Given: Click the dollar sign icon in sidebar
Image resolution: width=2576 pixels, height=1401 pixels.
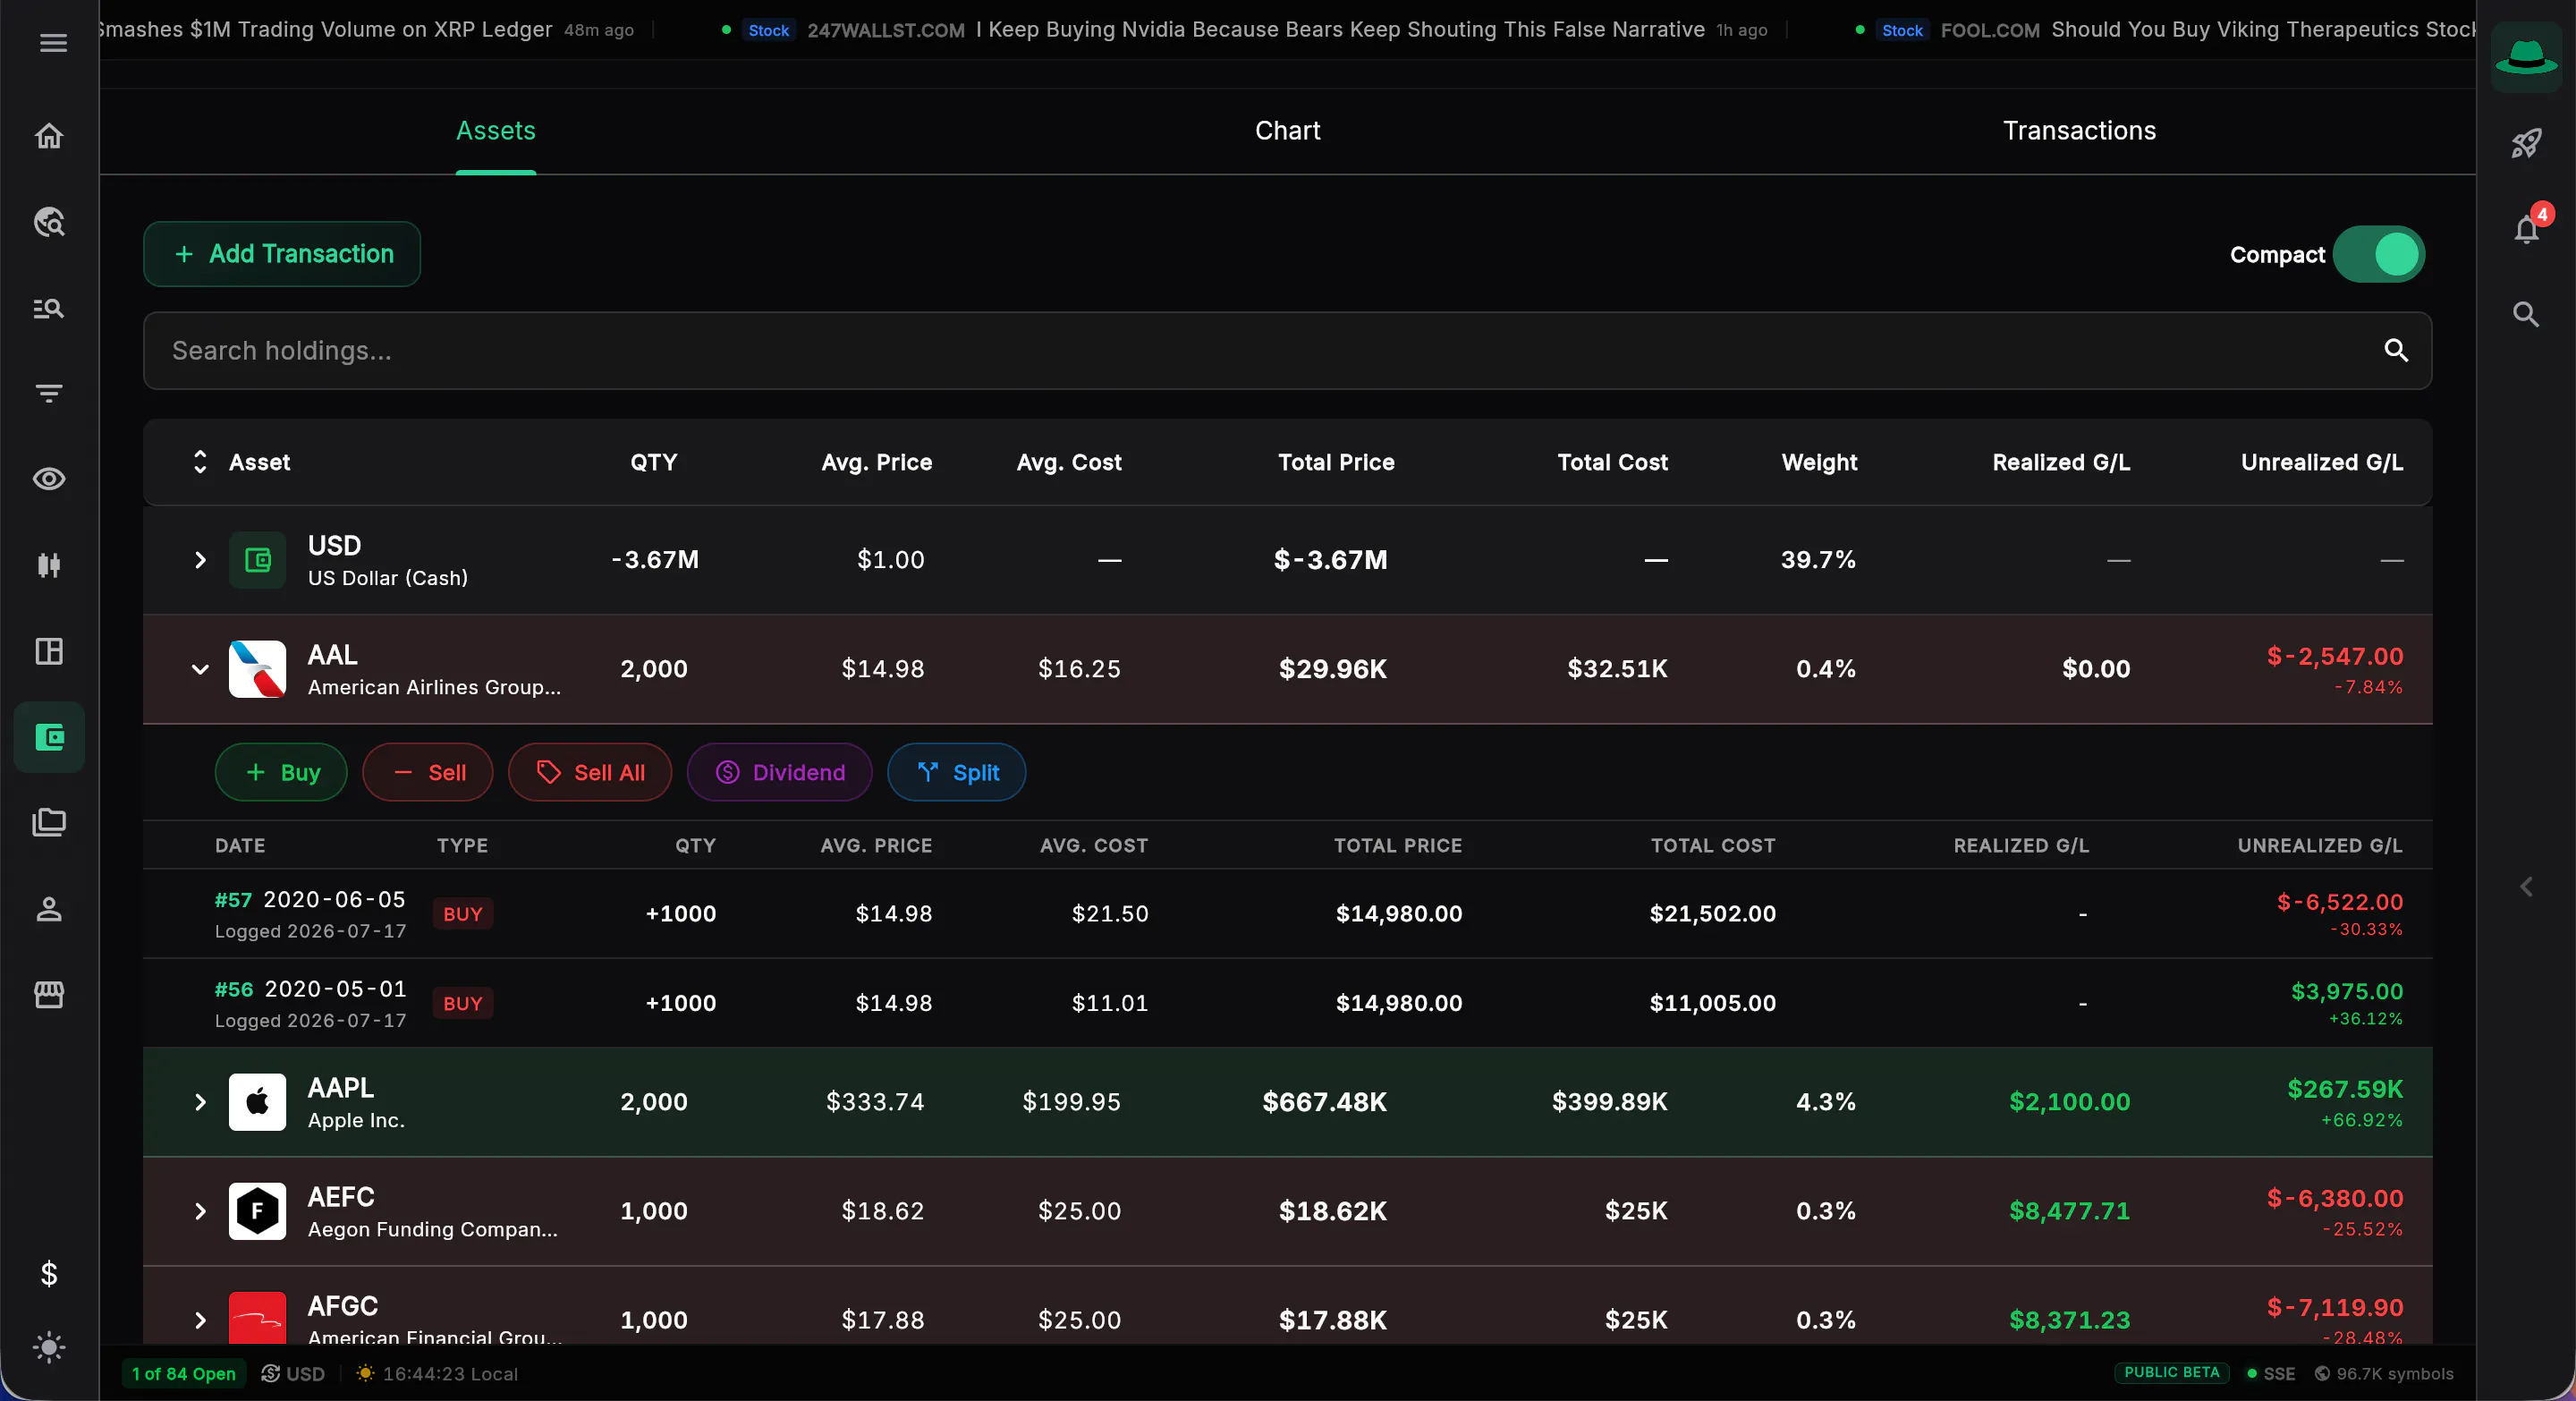Looking at the screenshot, I should 49,1274.
